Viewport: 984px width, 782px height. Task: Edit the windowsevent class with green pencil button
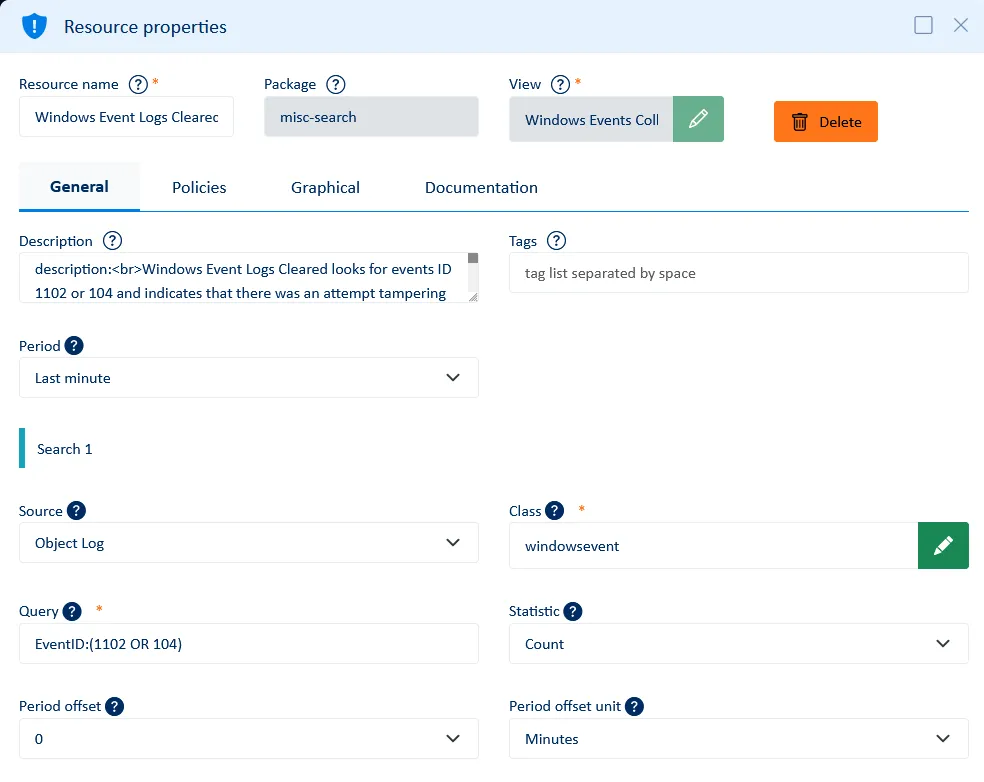[x=942, y=545]
